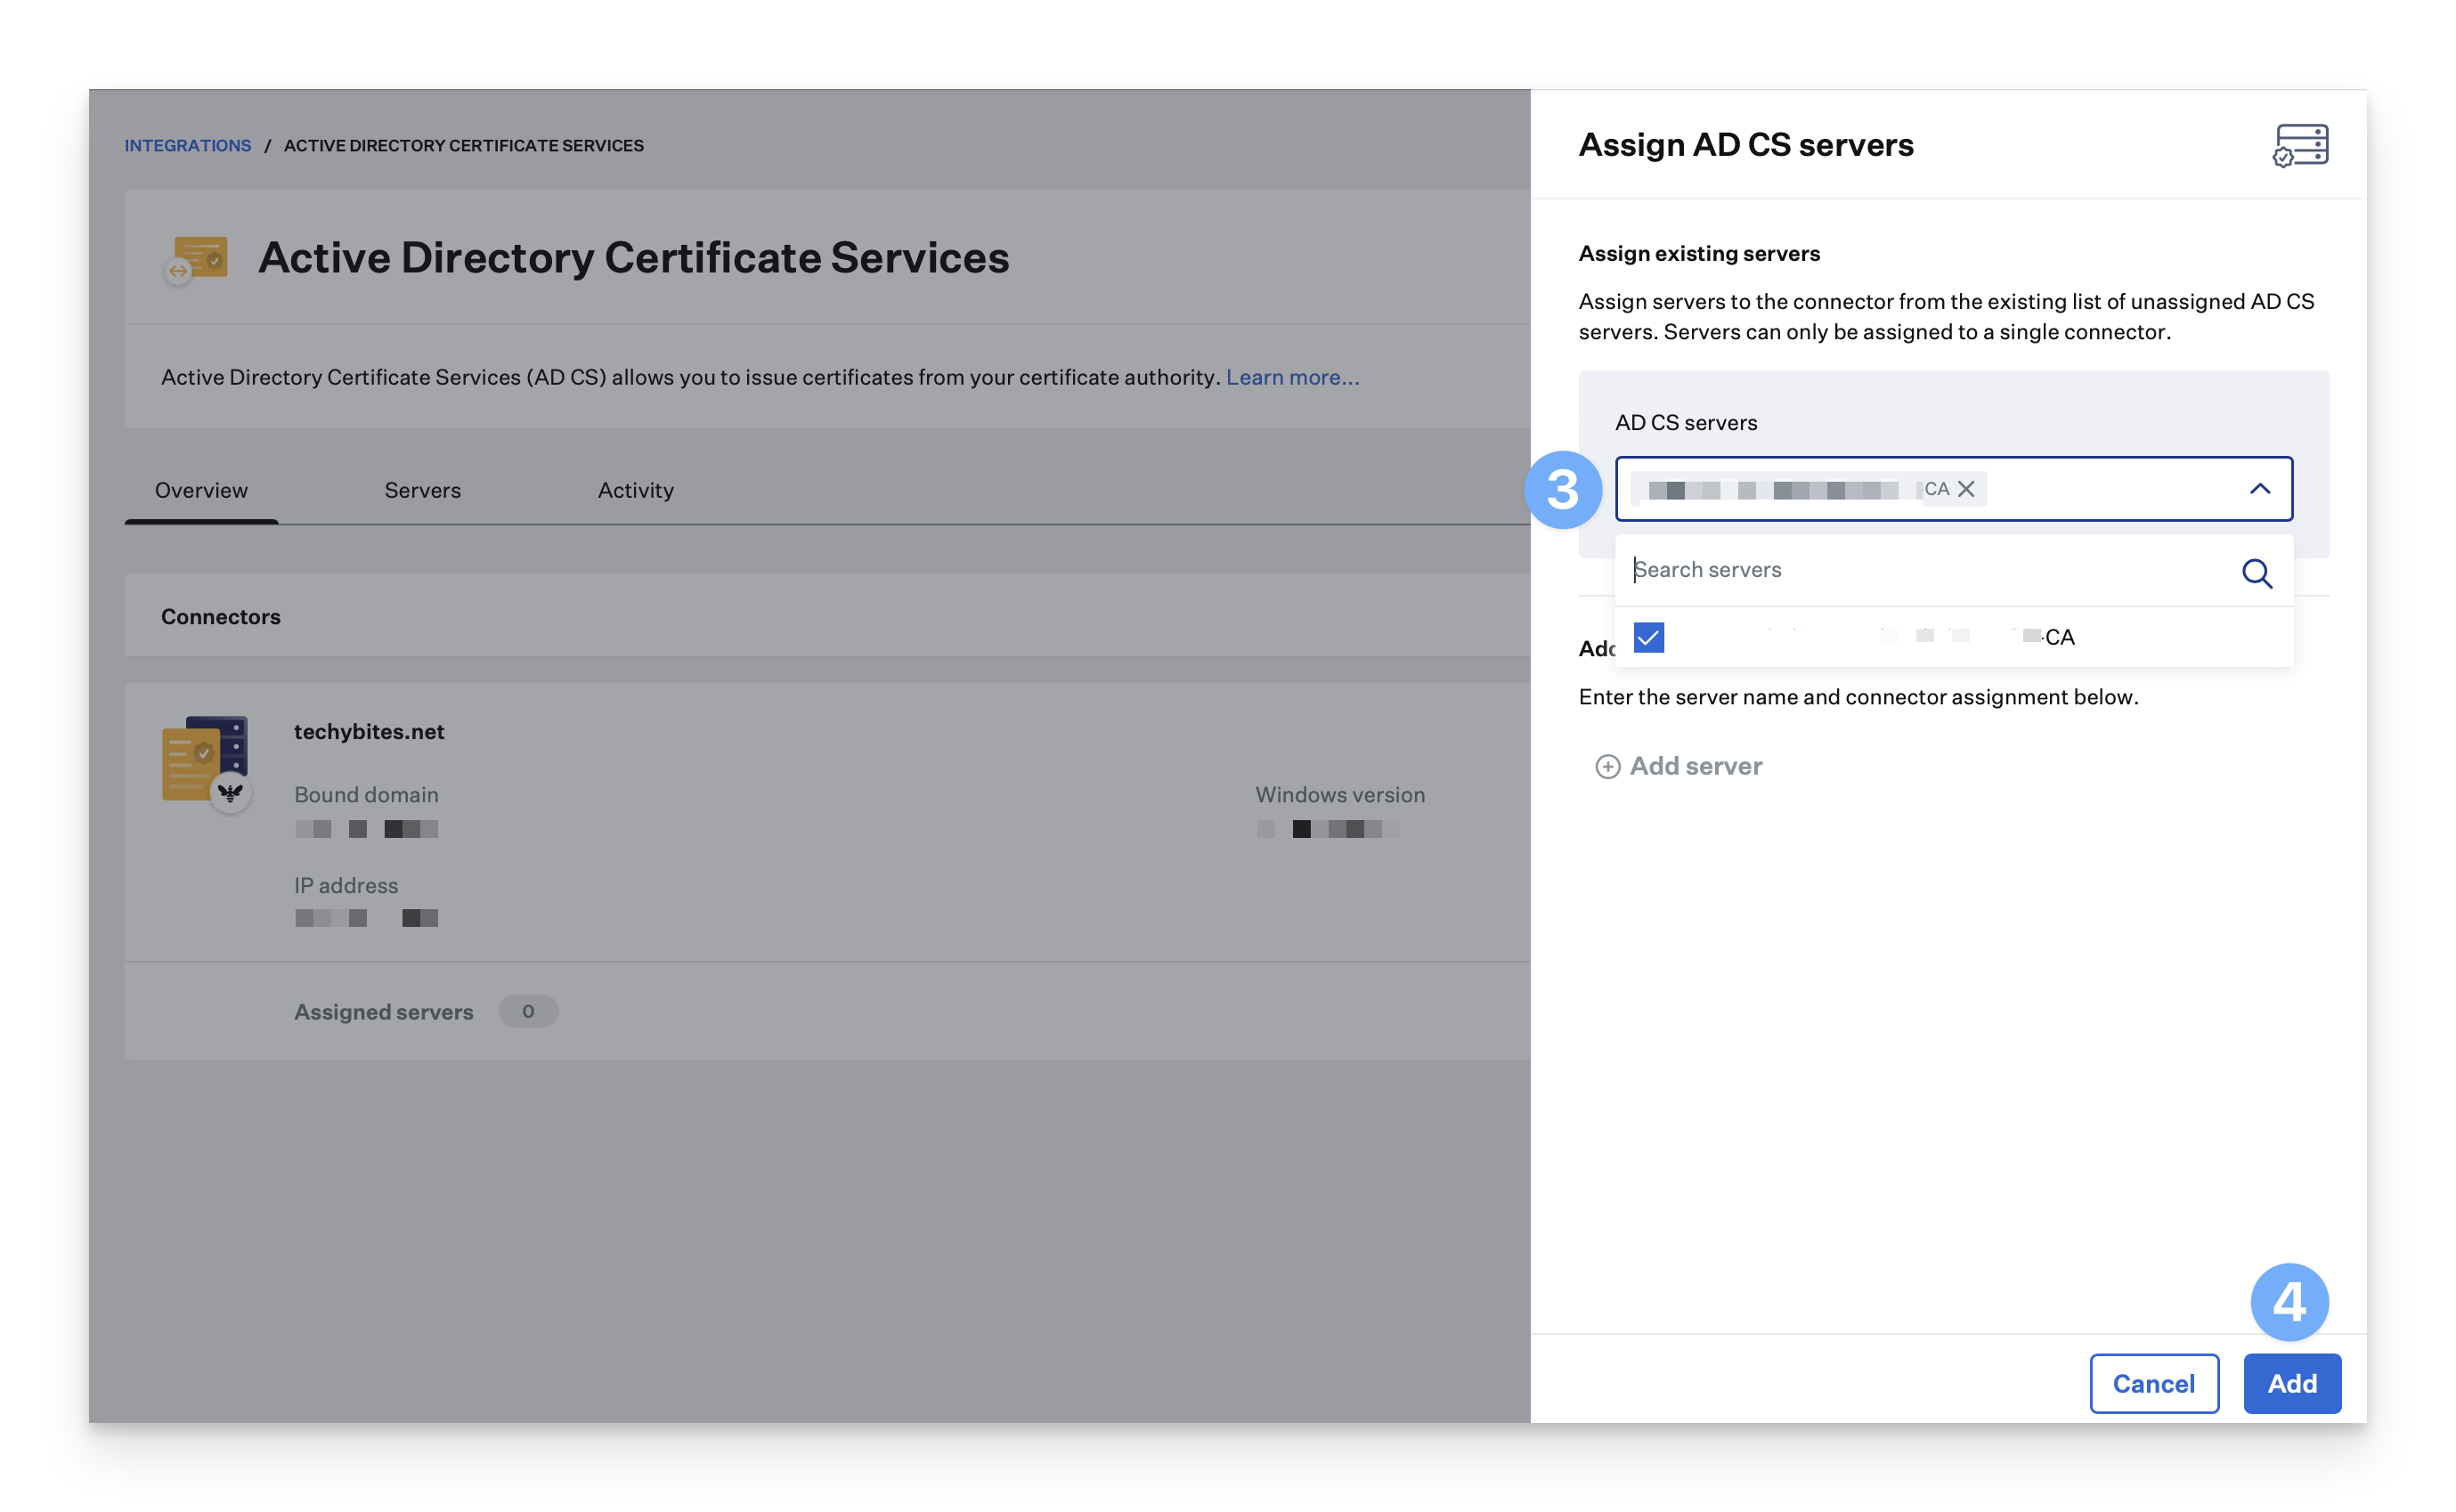Open the Learn more link

tap(1292, 377)
